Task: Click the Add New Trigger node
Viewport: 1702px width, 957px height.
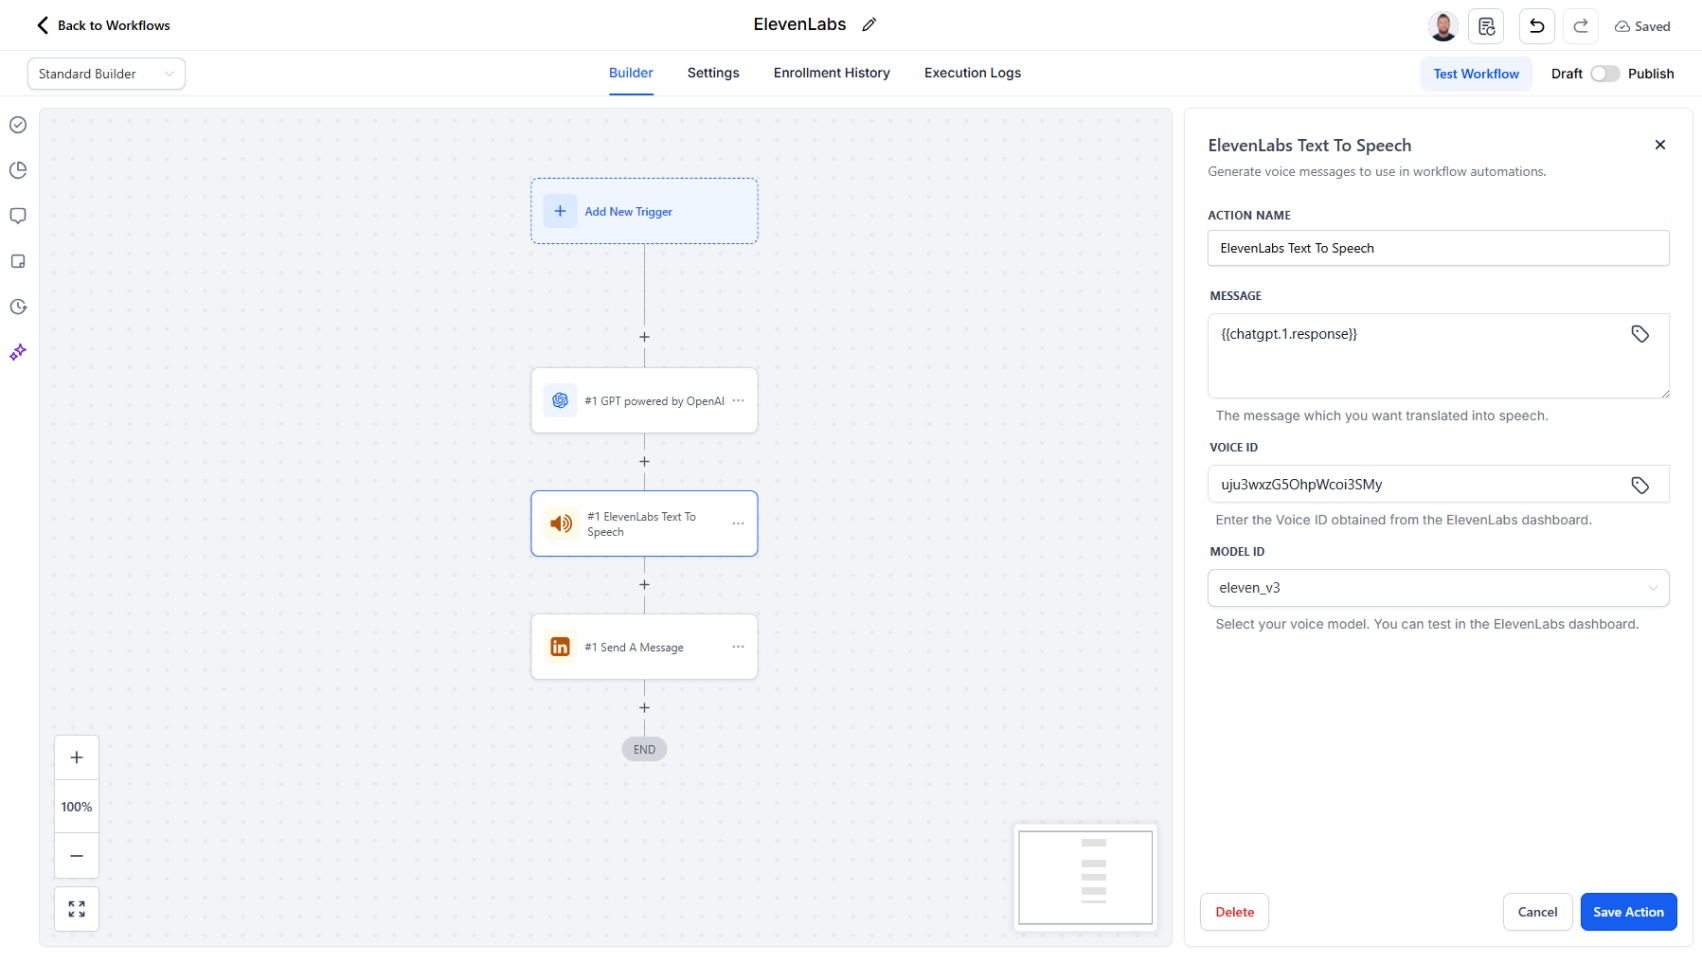Action: 644,211
